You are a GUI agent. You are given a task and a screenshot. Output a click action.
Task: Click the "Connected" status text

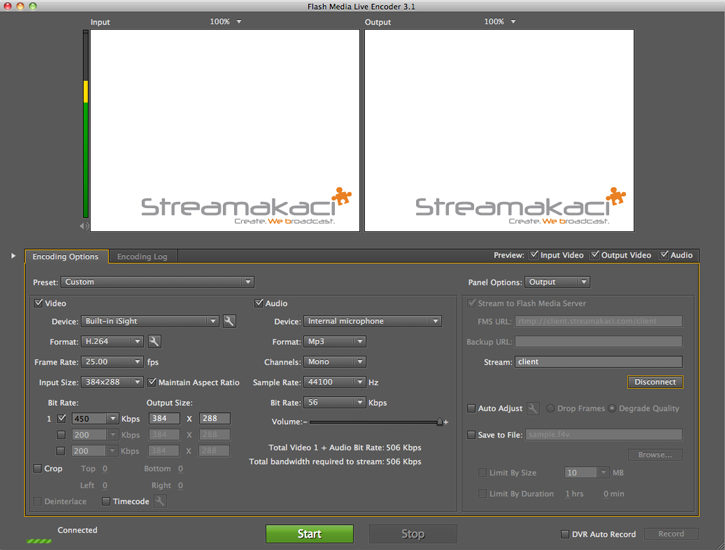77,530
